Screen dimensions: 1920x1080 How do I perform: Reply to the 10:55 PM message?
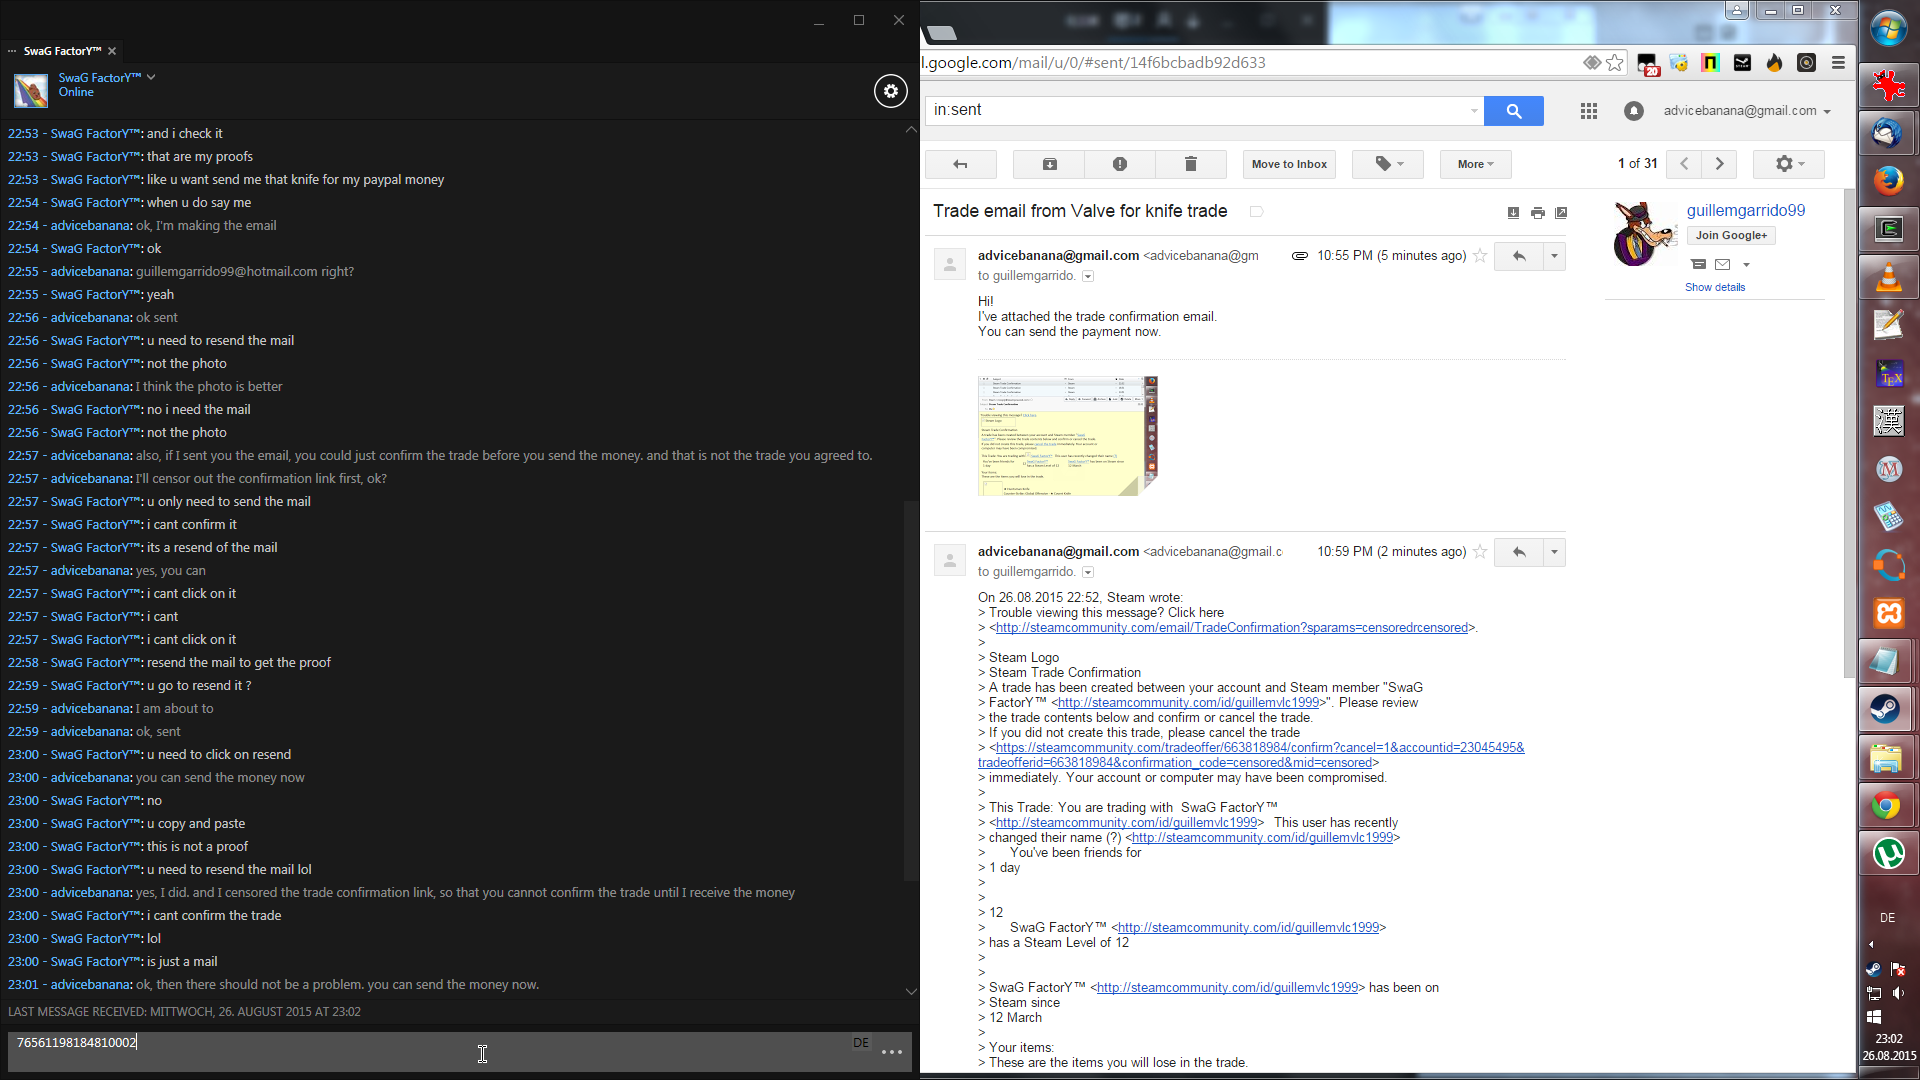pos(1519,256)
